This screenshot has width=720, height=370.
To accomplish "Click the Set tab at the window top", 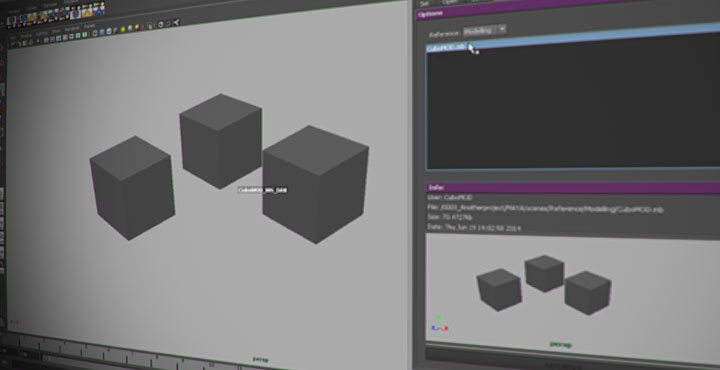I will [x=425, y=3].
